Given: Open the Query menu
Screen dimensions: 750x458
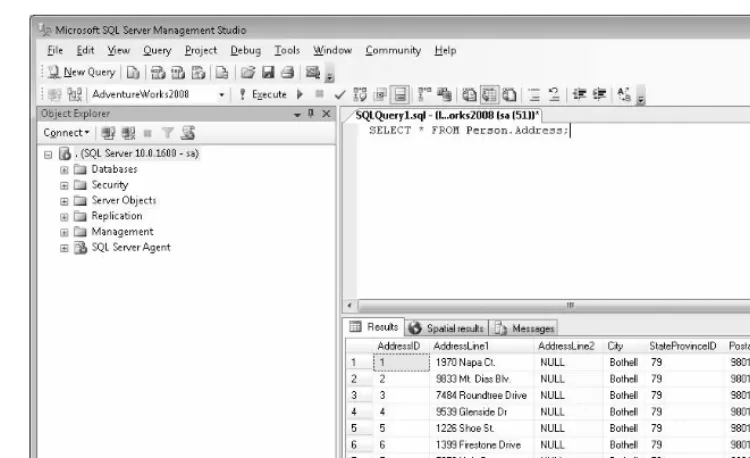Looking at the screenshot, I should pyautogui.click(x=157, y=50).
